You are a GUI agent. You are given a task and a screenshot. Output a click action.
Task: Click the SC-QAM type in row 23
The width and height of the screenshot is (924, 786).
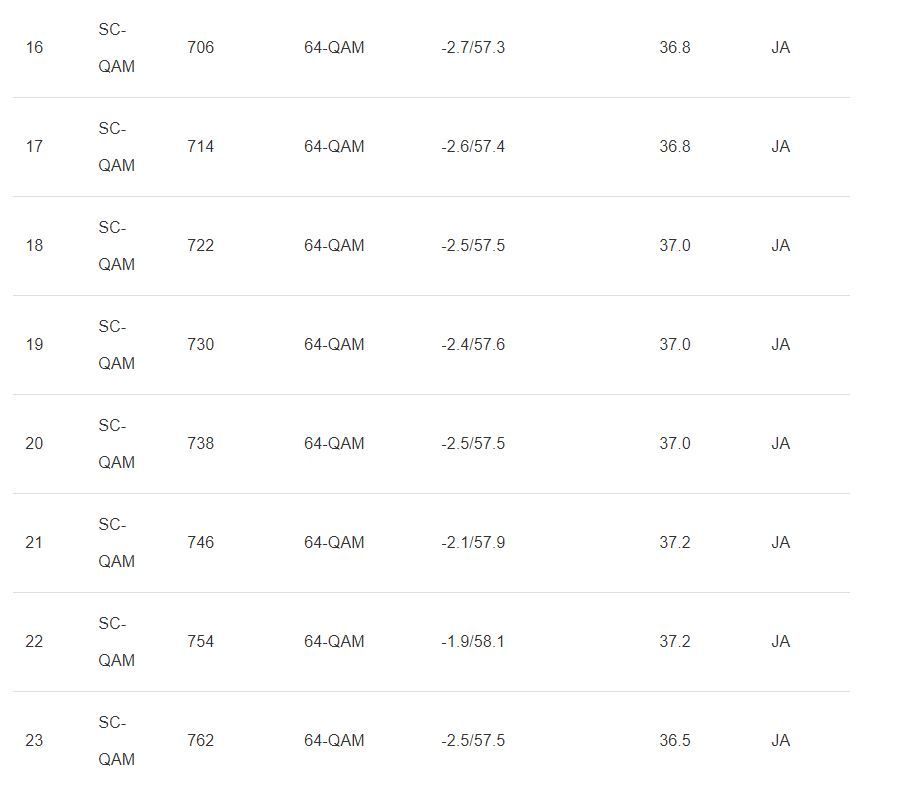pos(116,741)
